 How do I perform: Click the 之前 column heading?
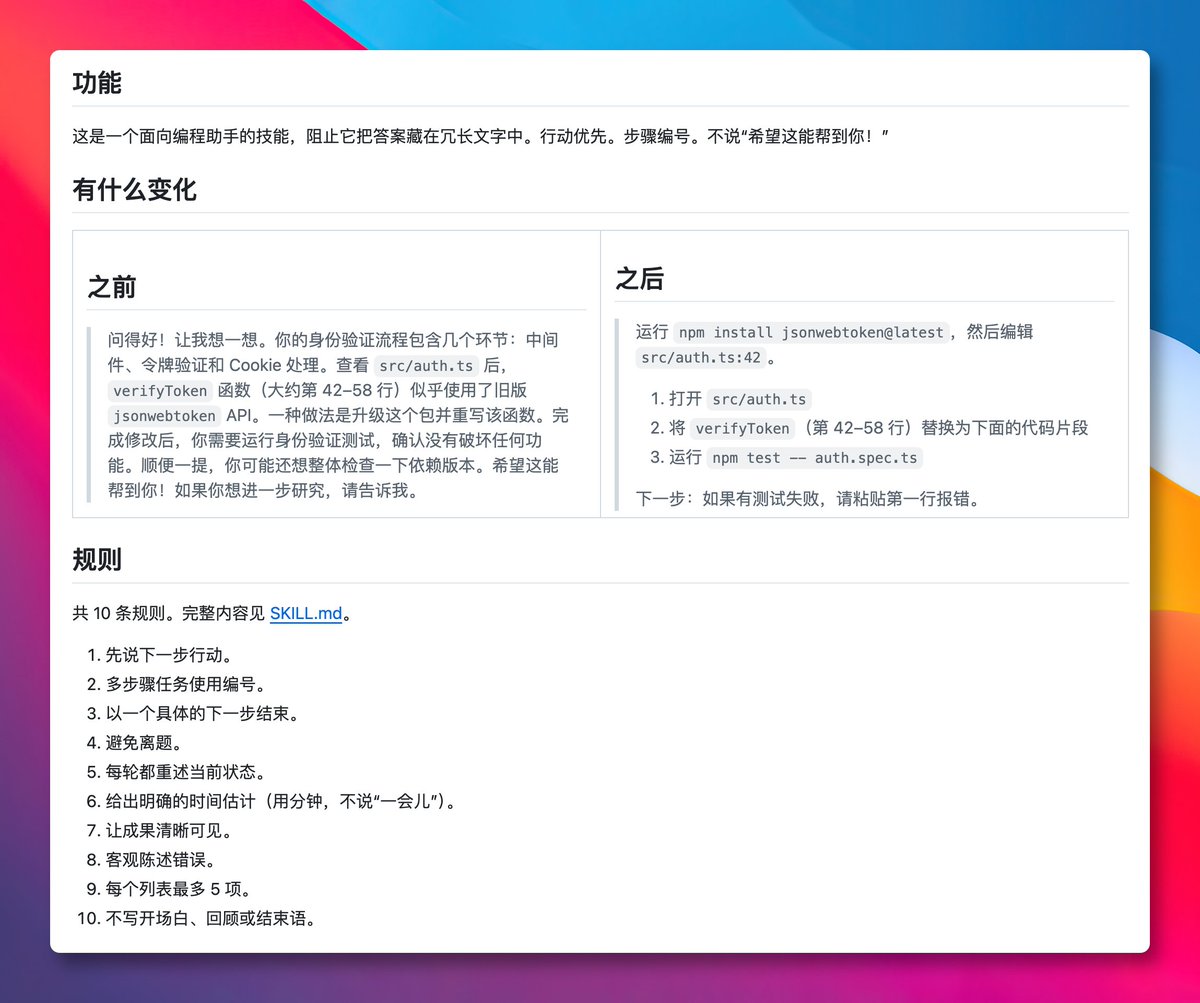pyautogui.click(x=113, y=287)
